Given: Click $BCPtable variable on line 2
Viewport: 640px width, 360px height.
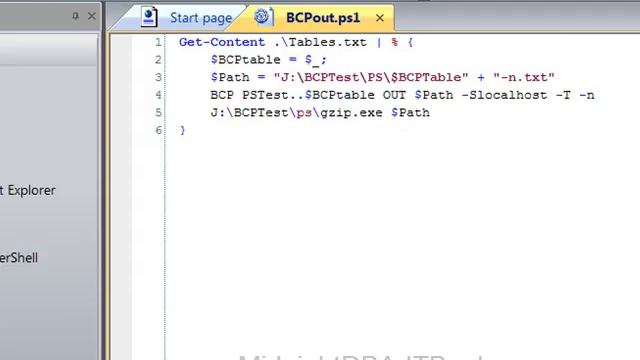Looking at the screenshot, I should tap(245, 60).
